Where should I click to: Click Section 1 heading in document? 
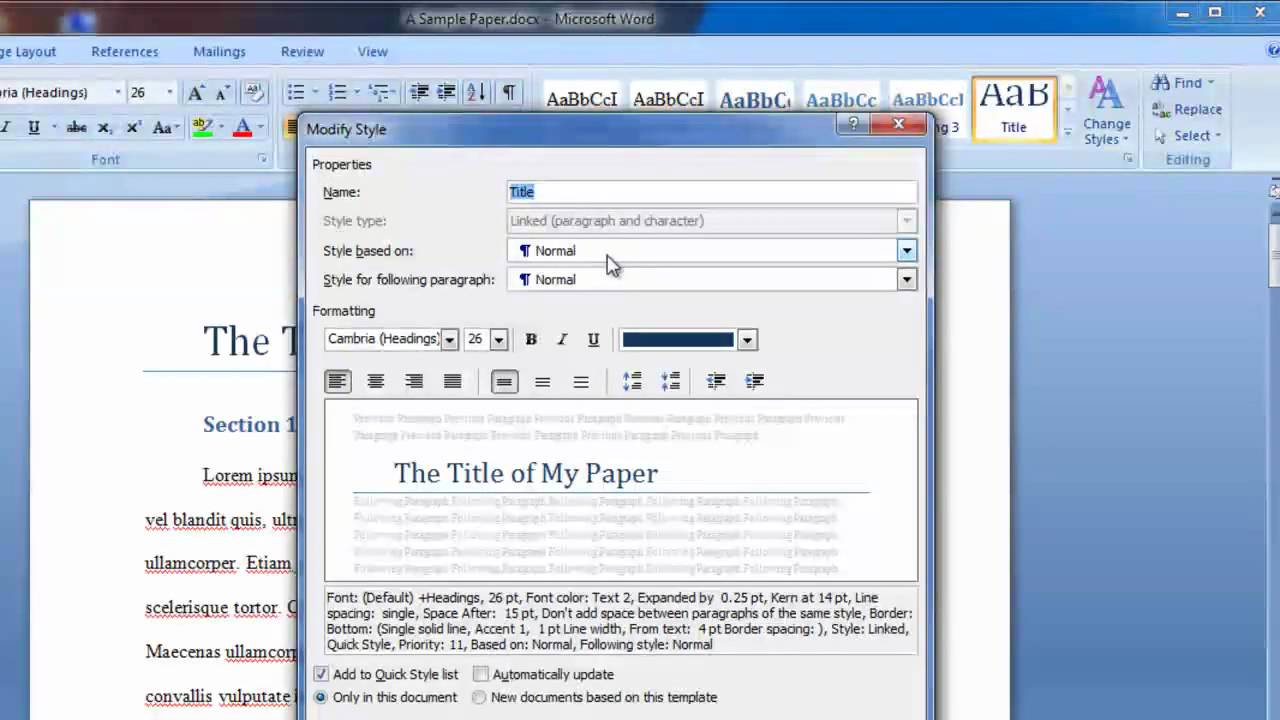pyautogui.click(x=250, y=424)
